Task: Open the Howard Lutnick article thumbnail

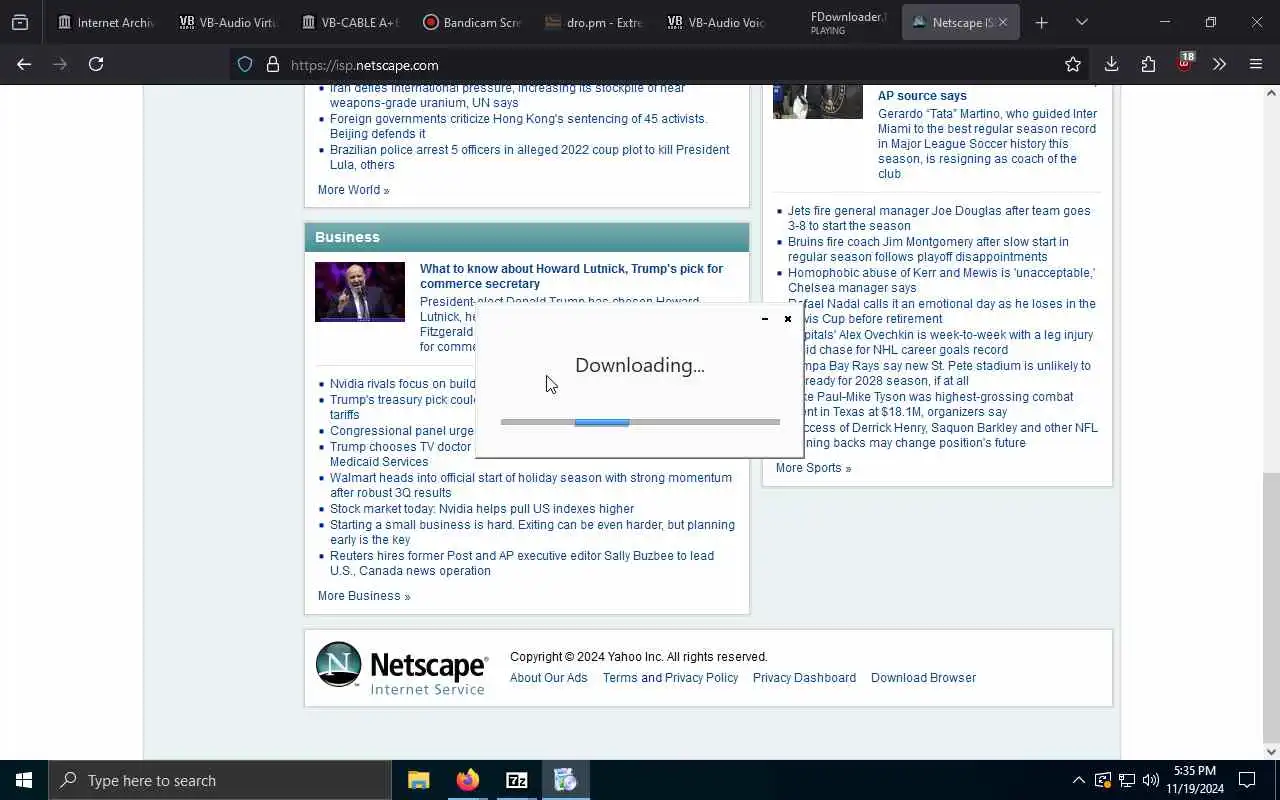Action: (360, 292)
